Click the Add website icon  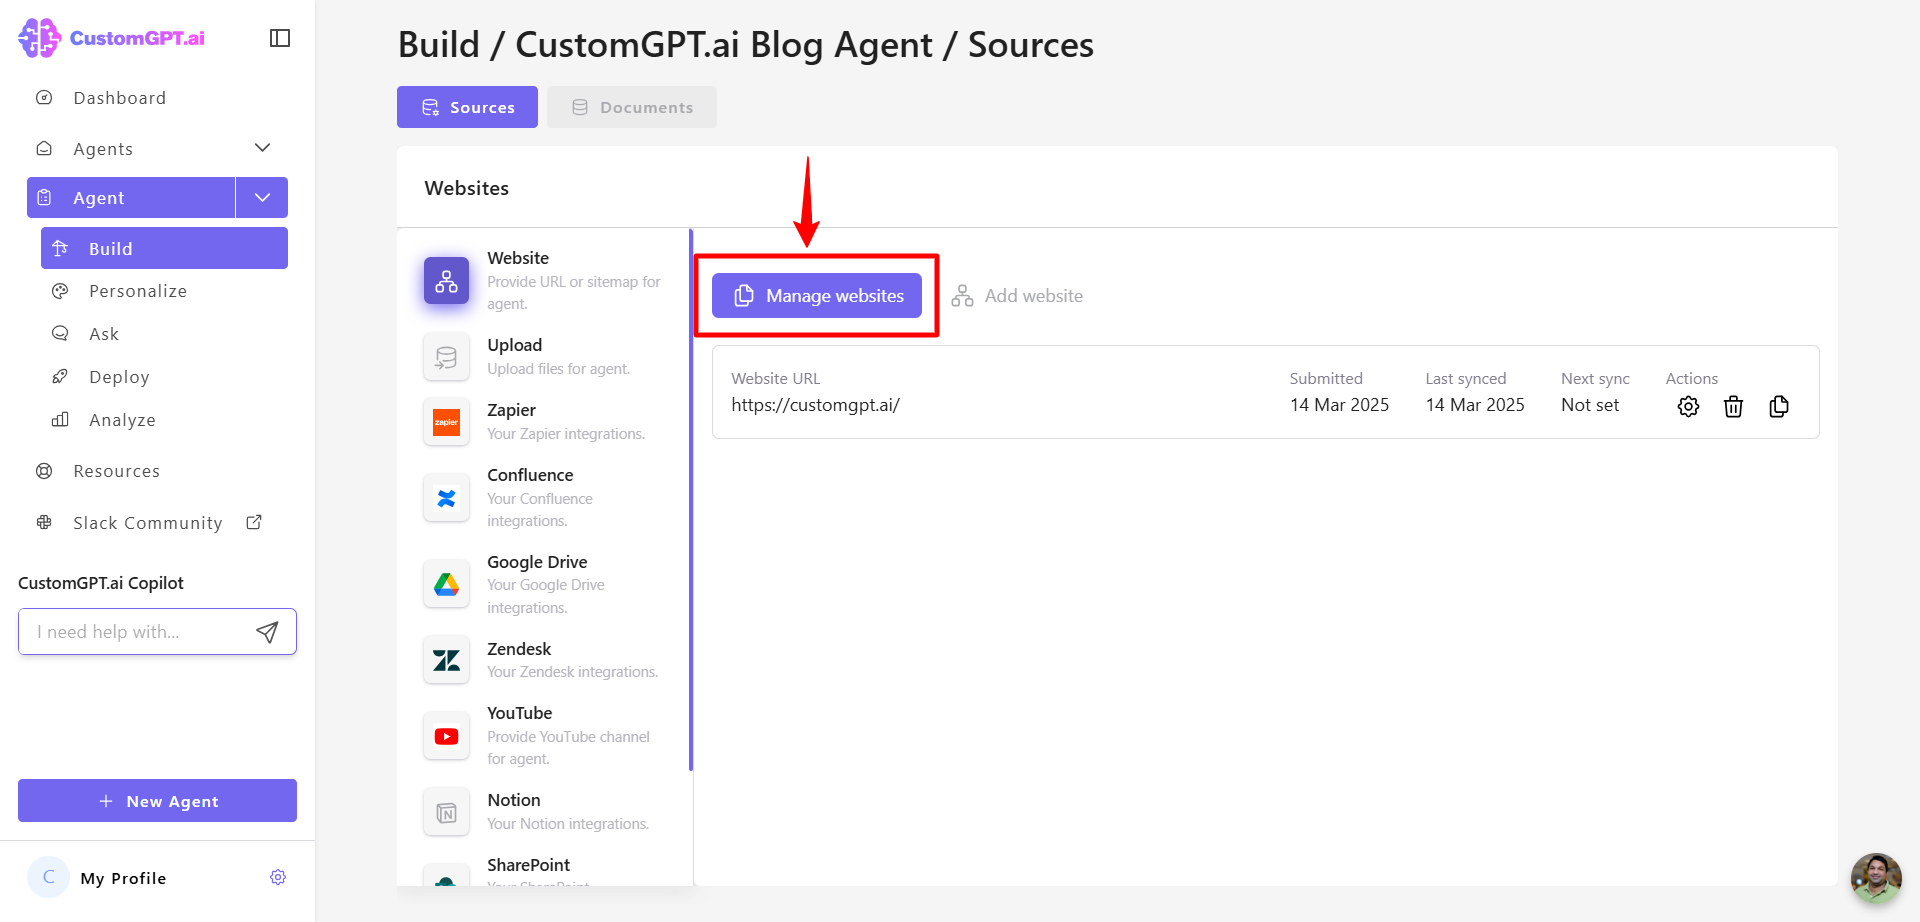962,296
